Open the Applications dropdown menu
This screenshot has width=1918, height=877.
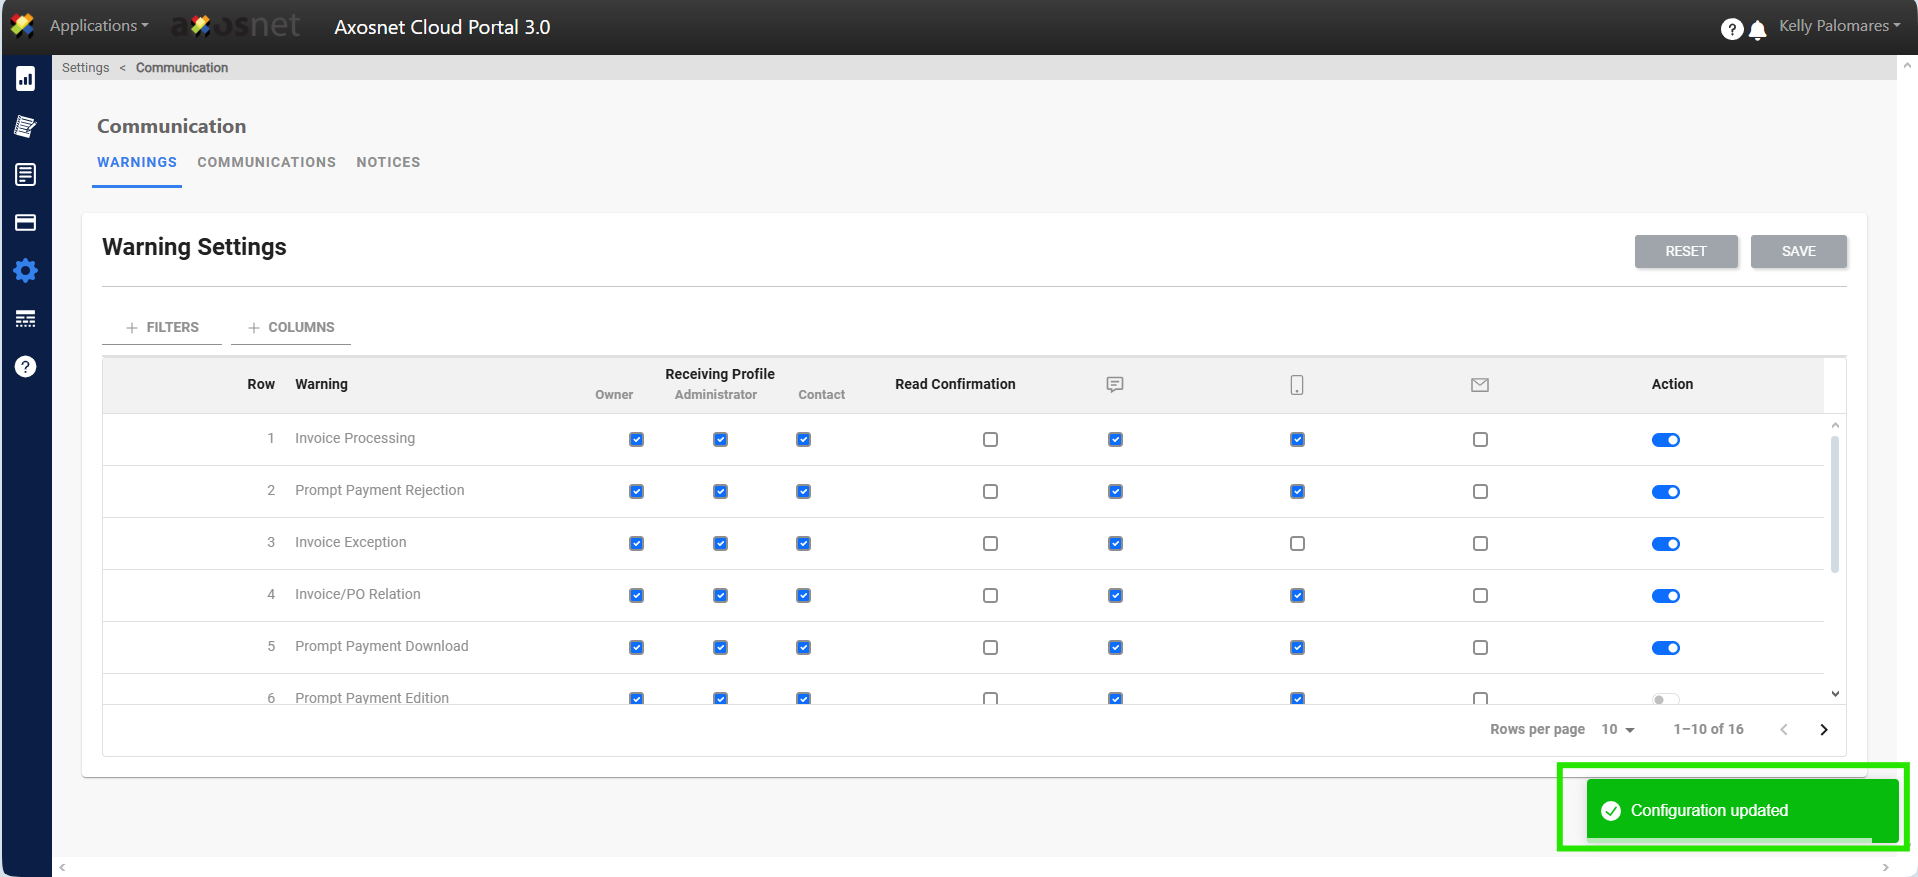coord(99,26)
